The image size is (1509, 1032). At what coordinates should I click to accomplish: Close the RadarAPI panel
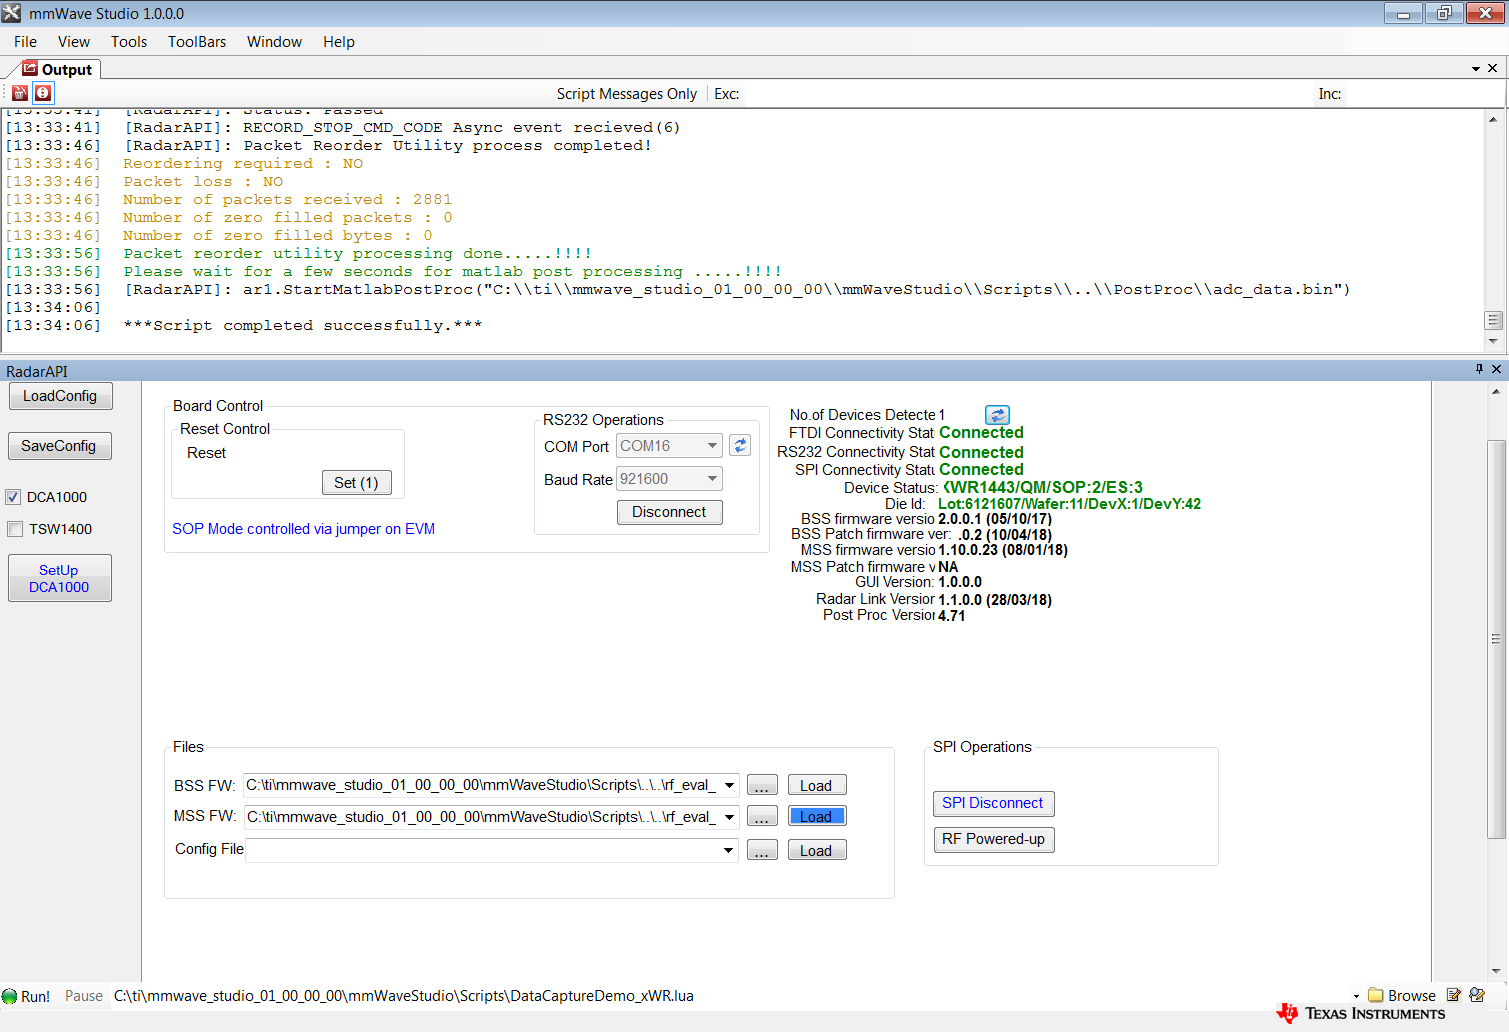1496,369
